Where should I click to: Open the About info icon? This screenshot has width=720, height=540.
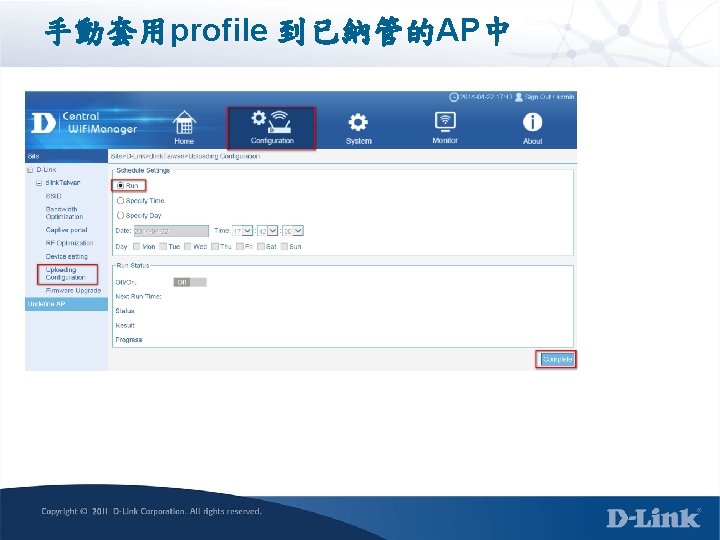[532, 122]
